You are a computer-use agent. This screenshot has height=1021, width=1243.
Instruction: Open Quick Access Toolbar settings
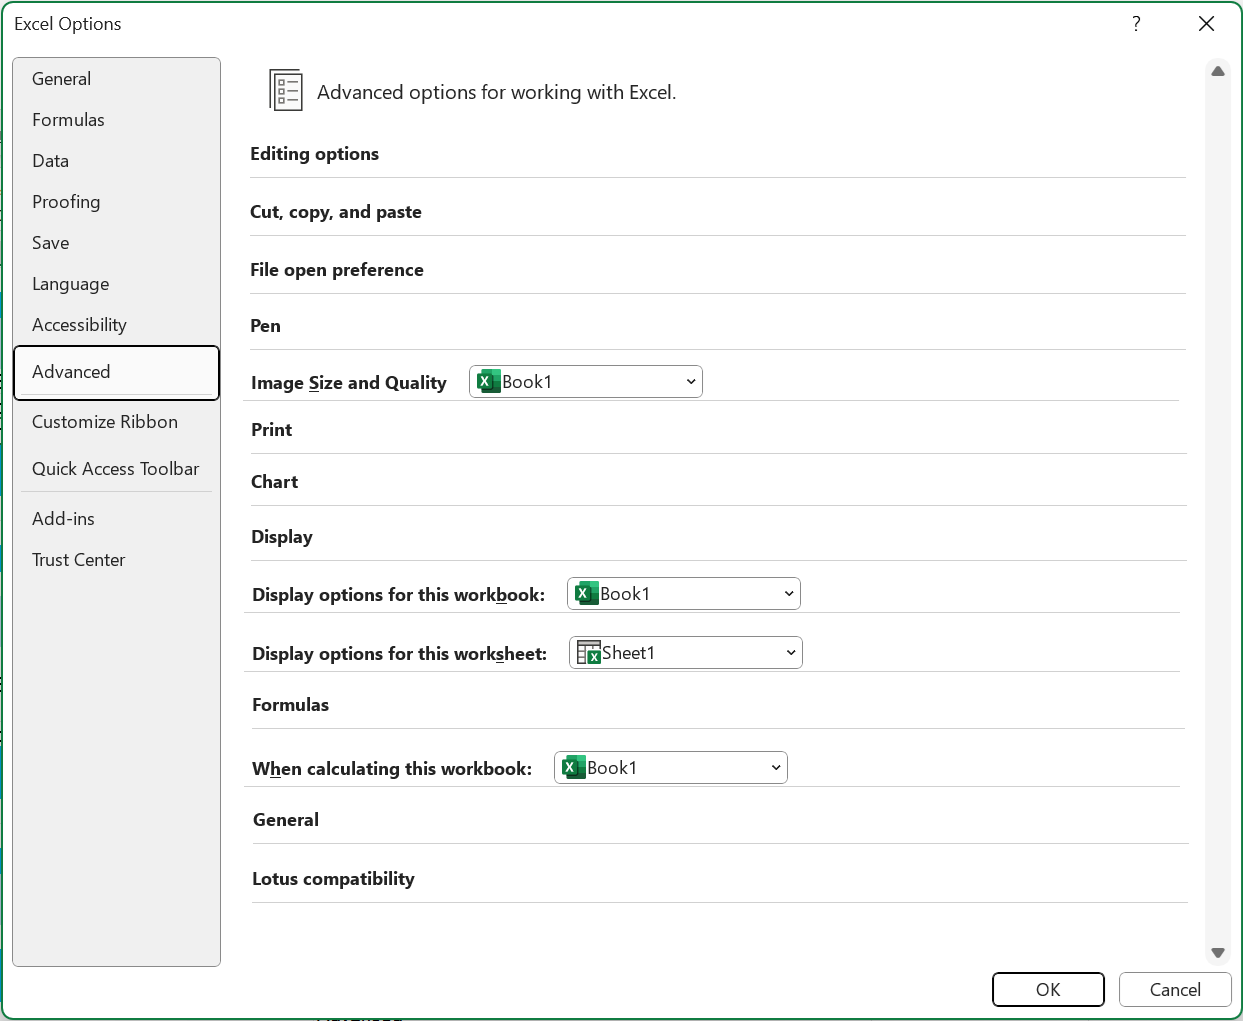115,469
